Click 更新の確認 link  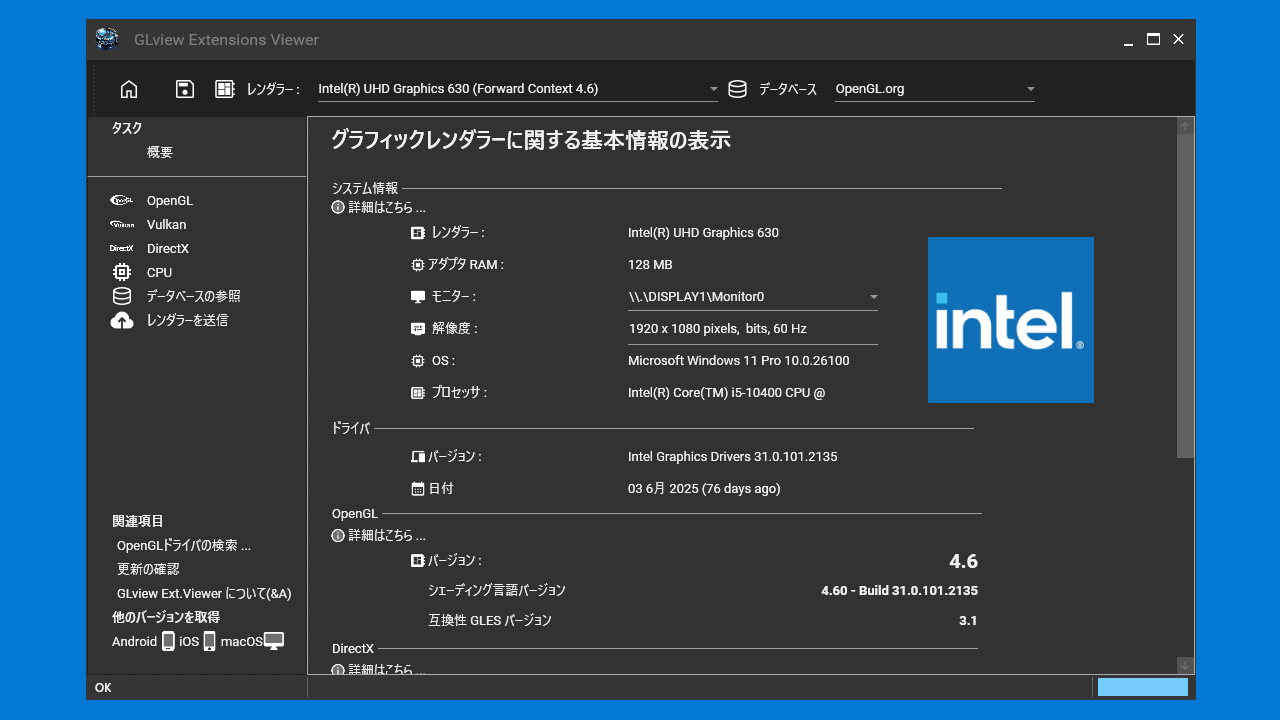[148, 569]
